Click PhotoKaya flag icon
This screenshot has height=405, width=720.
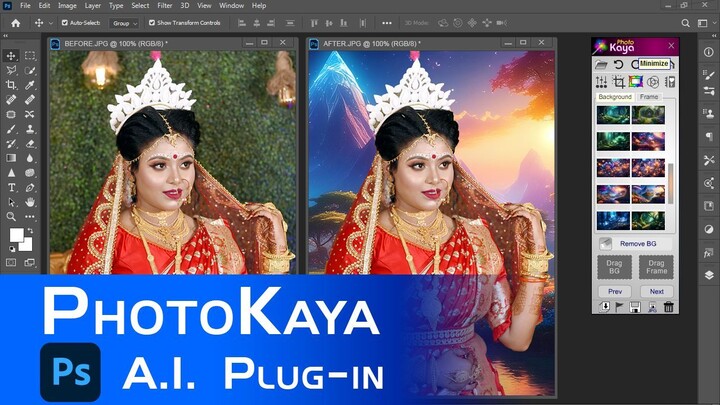coord(619,307)
